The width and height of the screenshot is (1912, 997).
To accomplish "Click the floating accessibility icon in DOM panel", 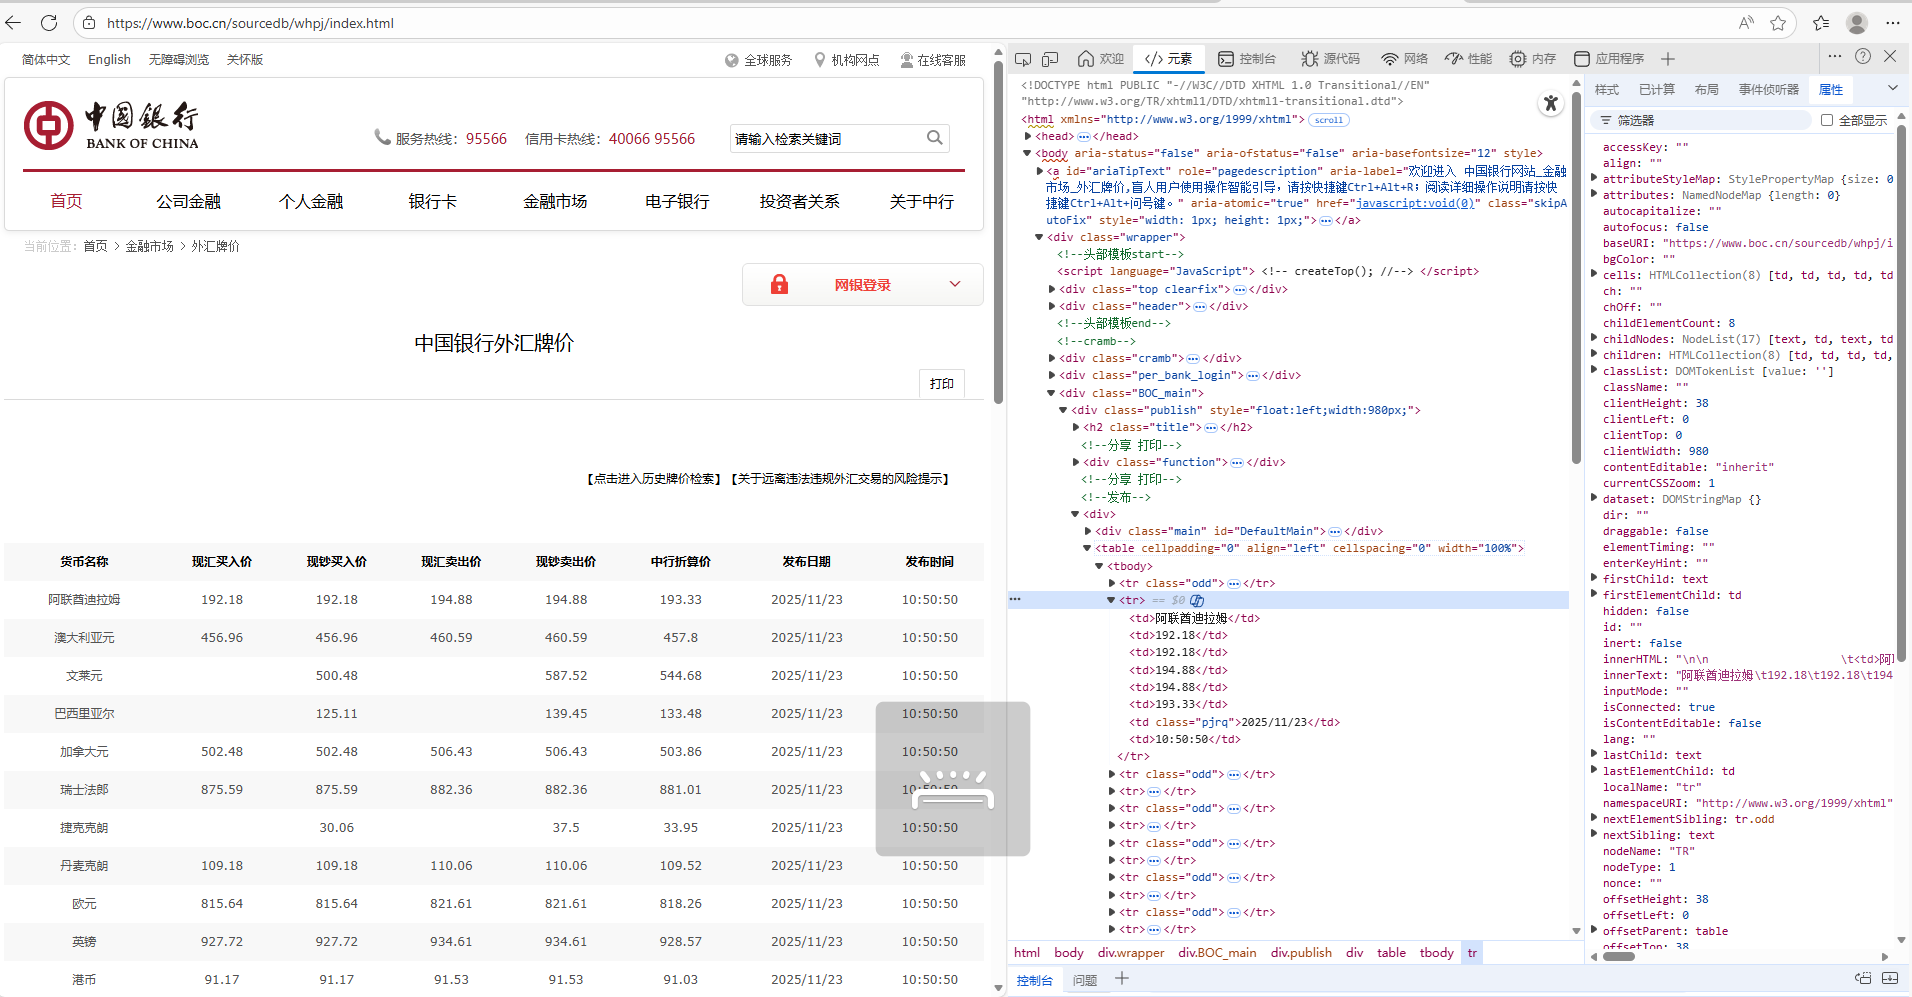I will (1551, 103).
